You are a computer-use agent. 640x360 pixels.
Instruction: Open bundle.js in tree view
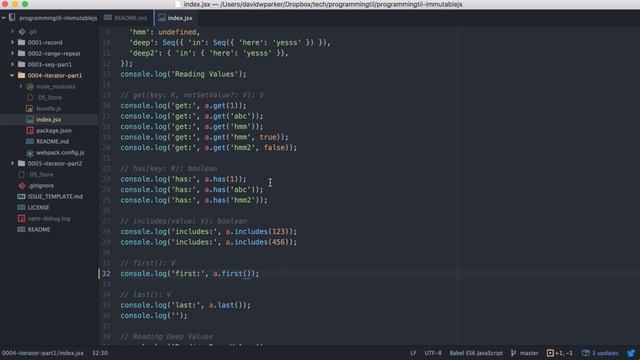click(x=49, y=109)
